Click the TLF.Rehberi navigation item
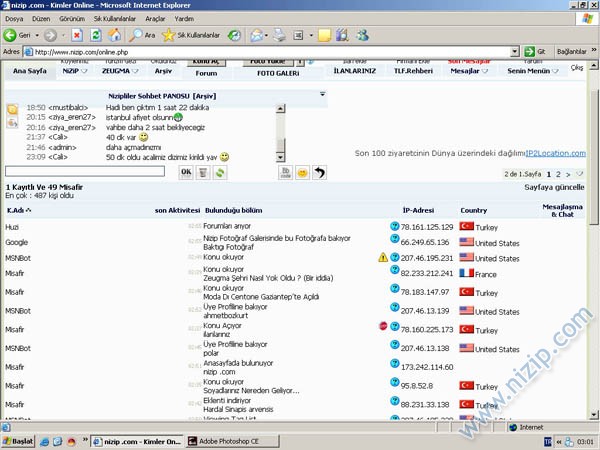 coord(413,71)
